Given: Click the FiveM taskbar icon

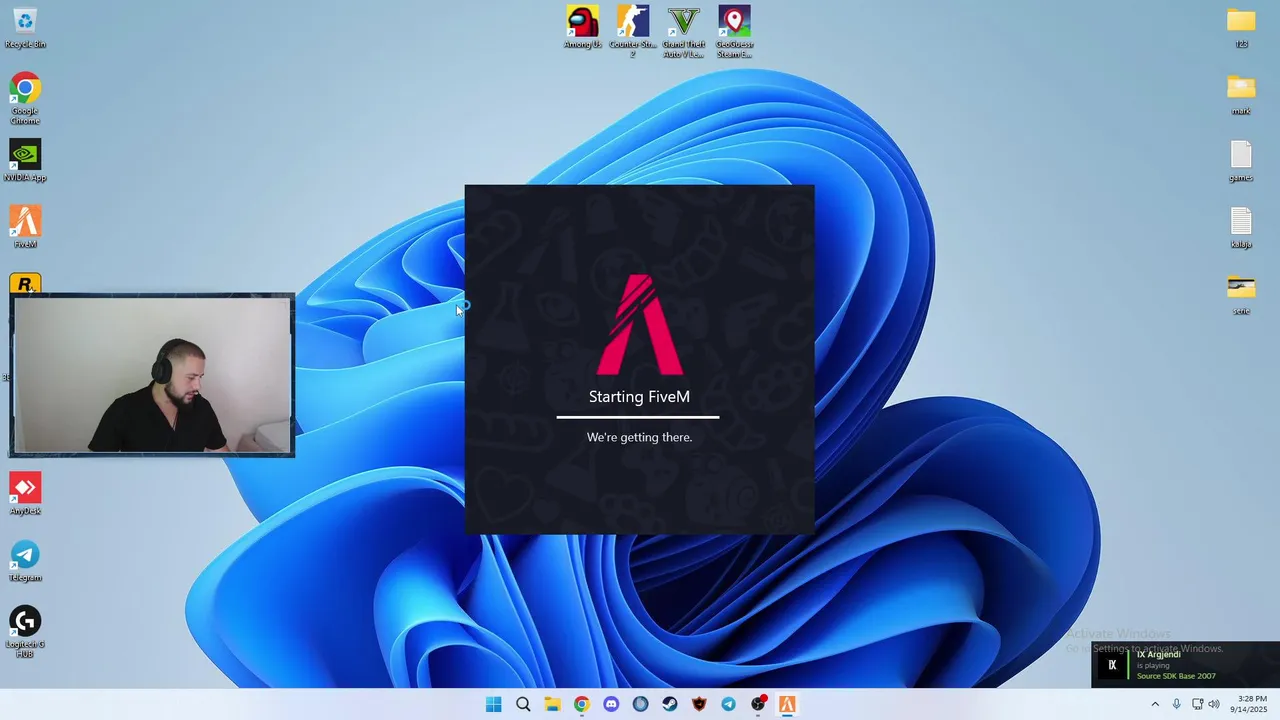Looking at the screenshot, I should (787, 704).
